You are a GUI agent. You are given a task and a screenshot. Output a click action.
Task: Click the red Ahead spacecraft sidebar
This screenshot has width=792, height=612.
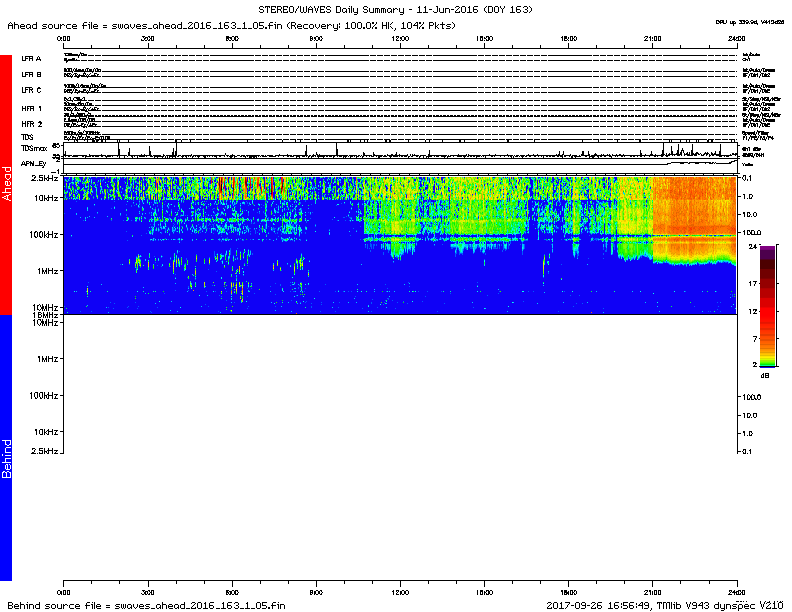point(6,185)
